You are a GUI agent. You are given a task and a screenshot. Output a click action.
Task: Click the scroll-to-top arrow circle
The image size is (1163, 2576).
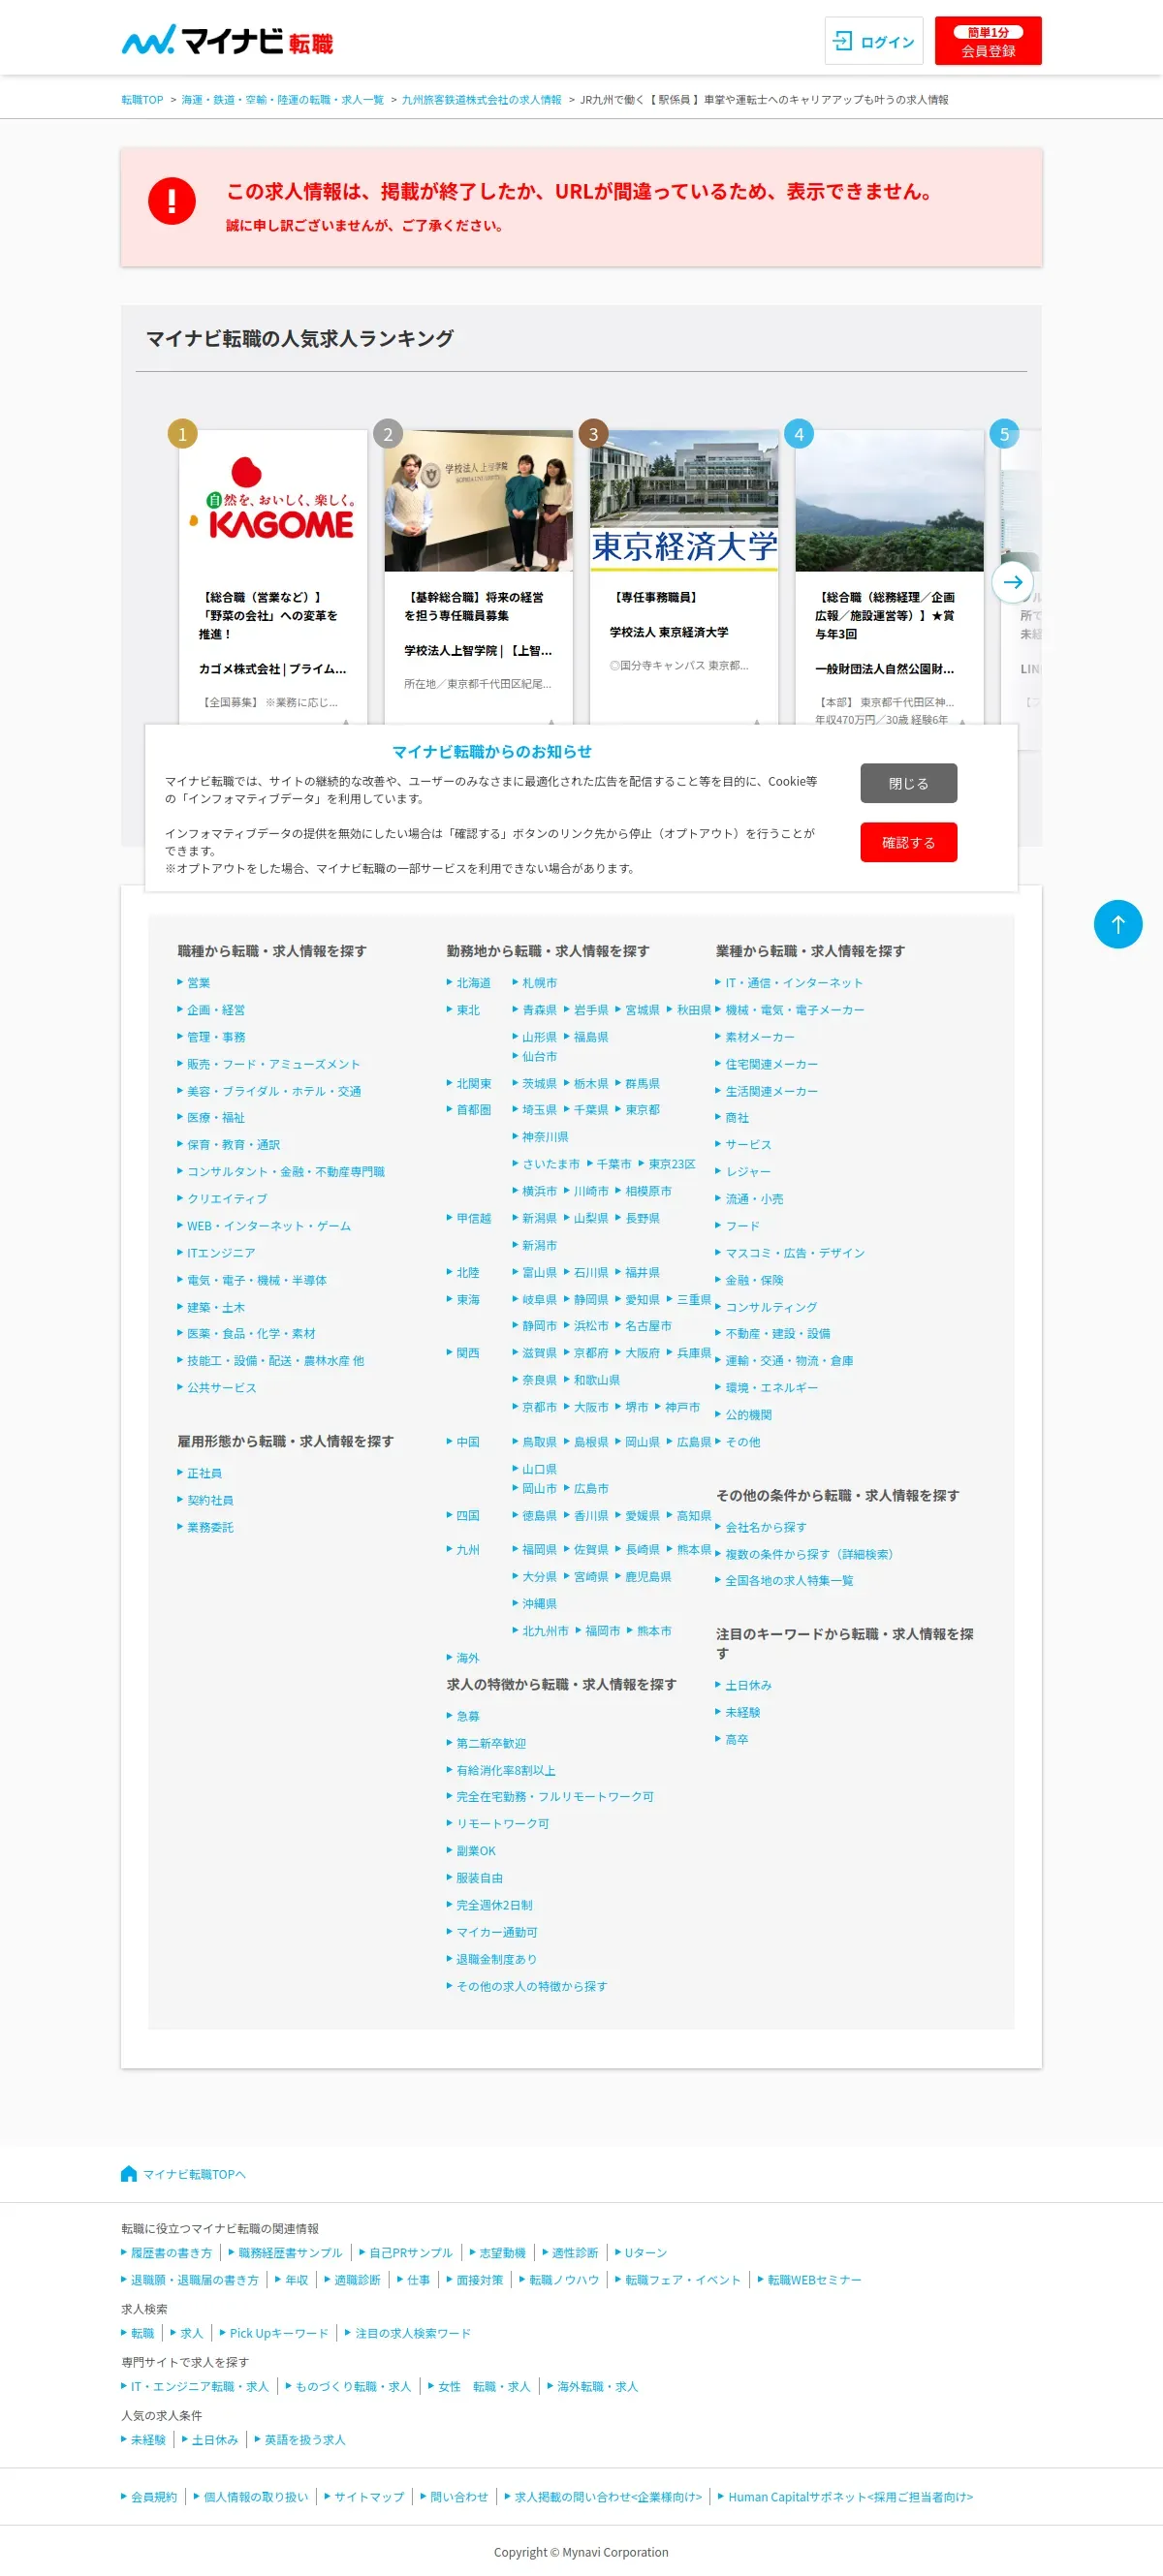1117,924
